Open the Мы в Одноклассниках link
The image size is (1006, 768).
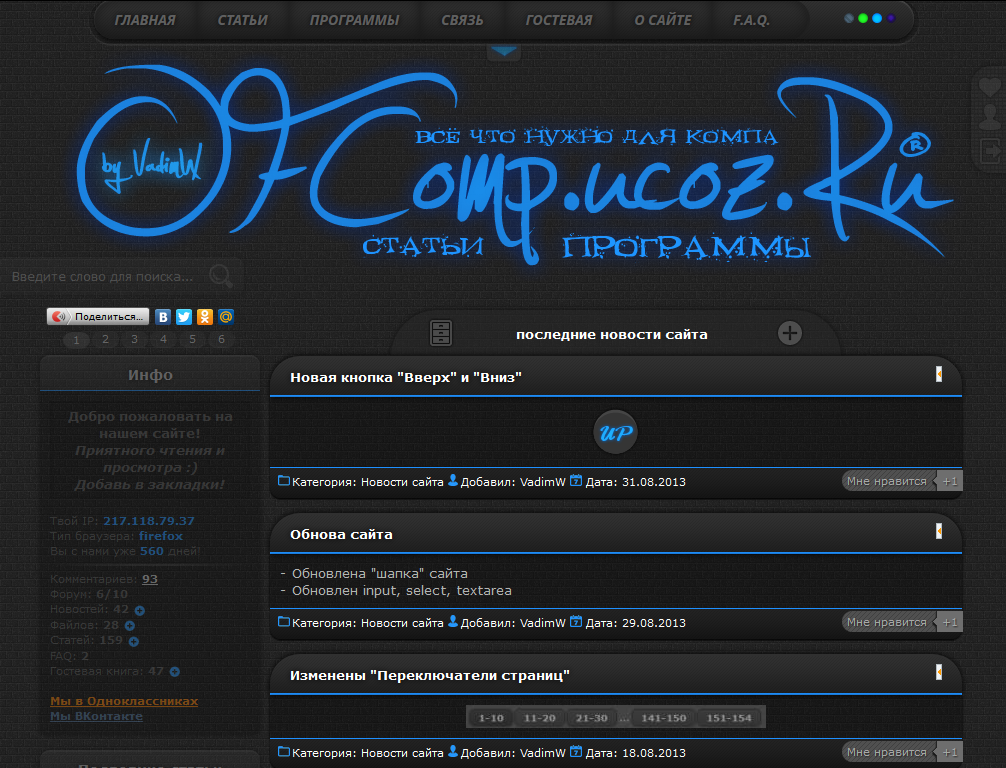coord(124,701)
